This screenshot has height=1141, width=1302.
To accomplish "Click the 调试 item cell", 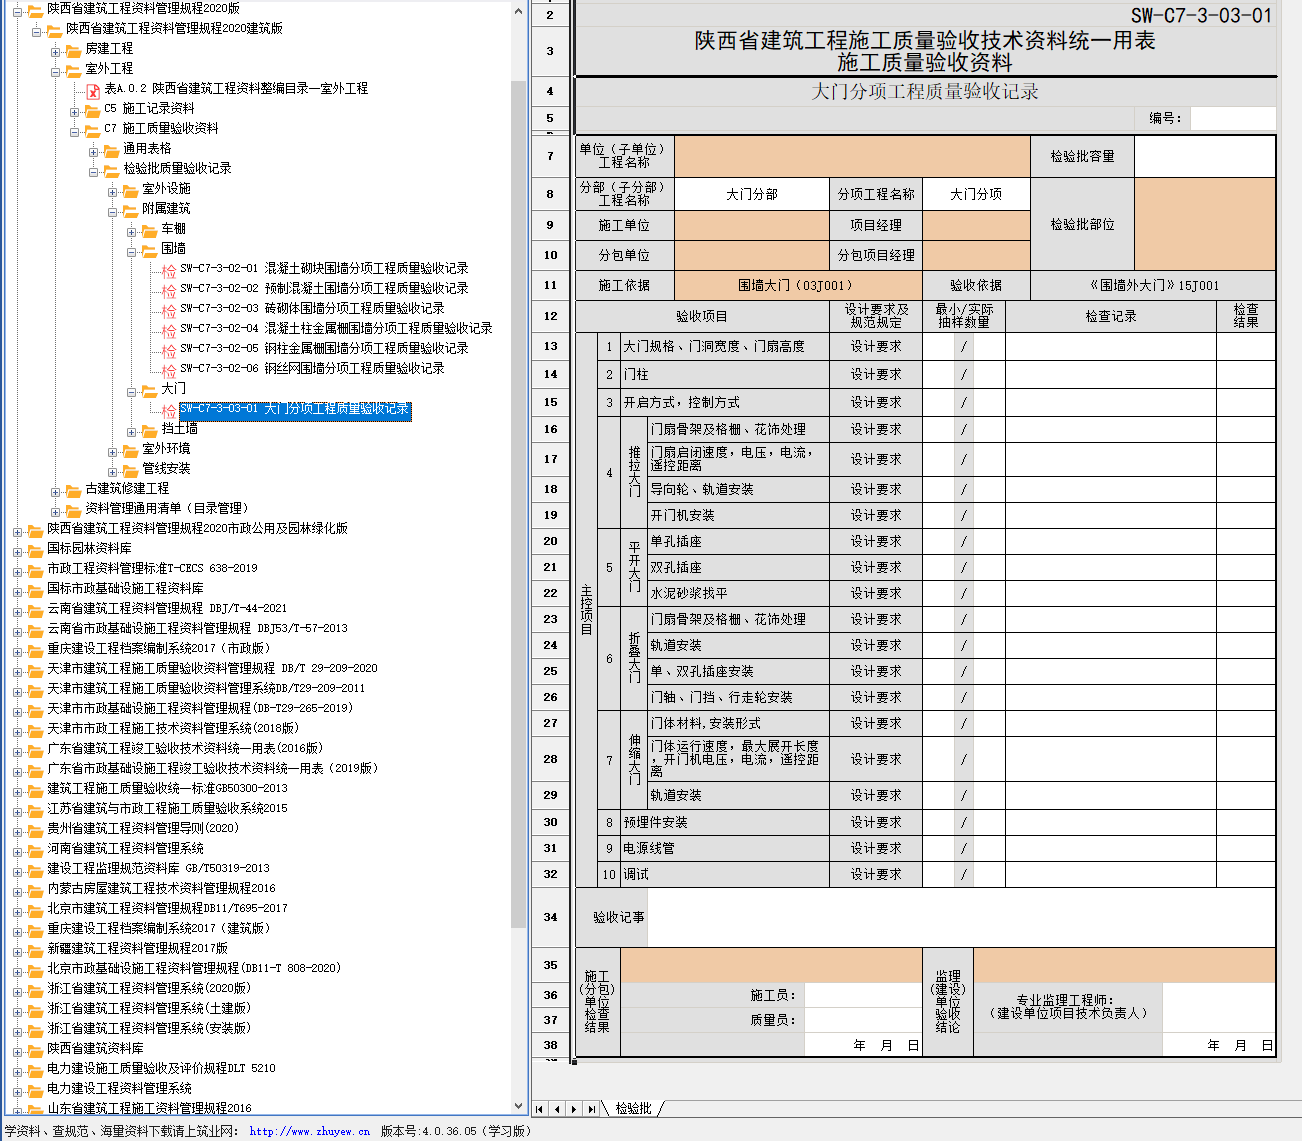I will point(725,874).
